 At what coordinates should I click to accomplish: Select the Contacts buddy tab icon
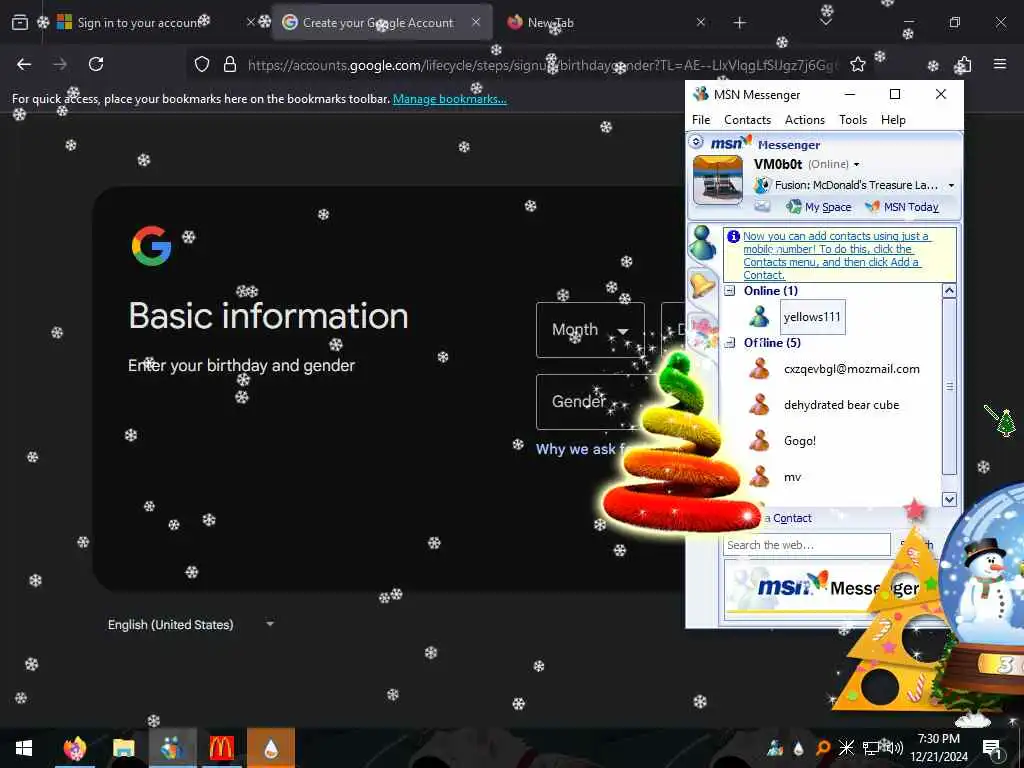click(702, 242)
